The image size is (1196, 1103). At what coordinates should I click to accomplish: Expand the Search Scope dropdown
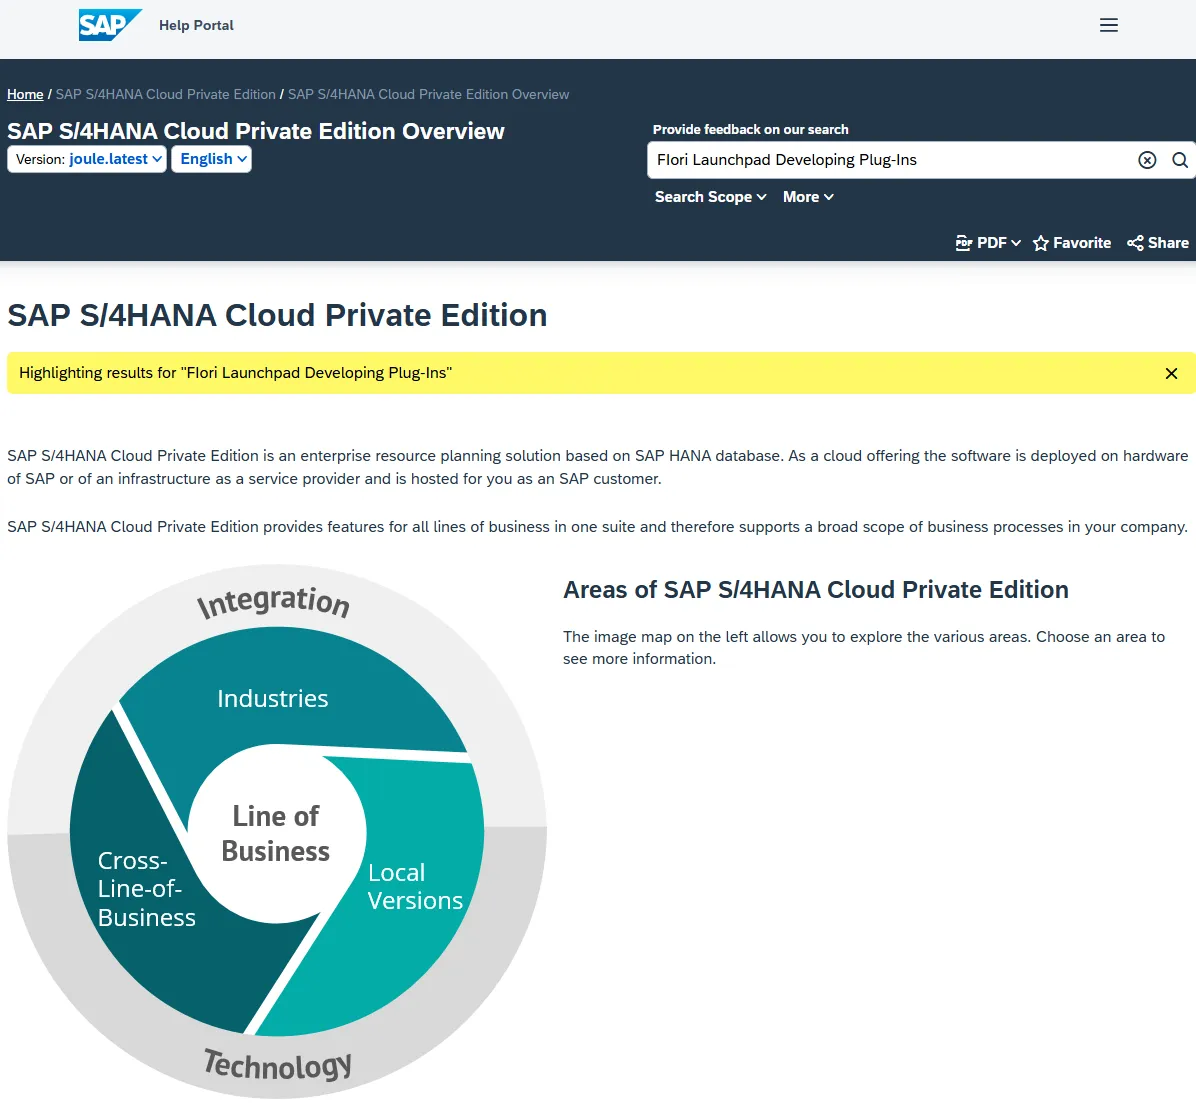710,197
